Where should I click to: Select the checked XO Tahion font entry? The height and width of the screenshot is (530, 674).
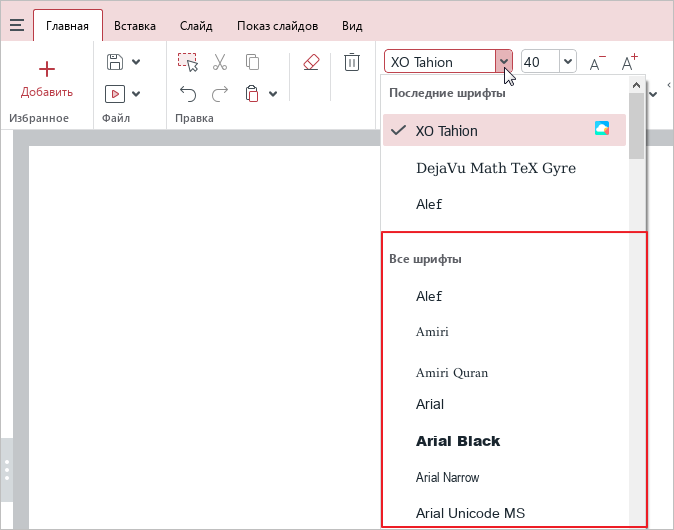(447, 131)
